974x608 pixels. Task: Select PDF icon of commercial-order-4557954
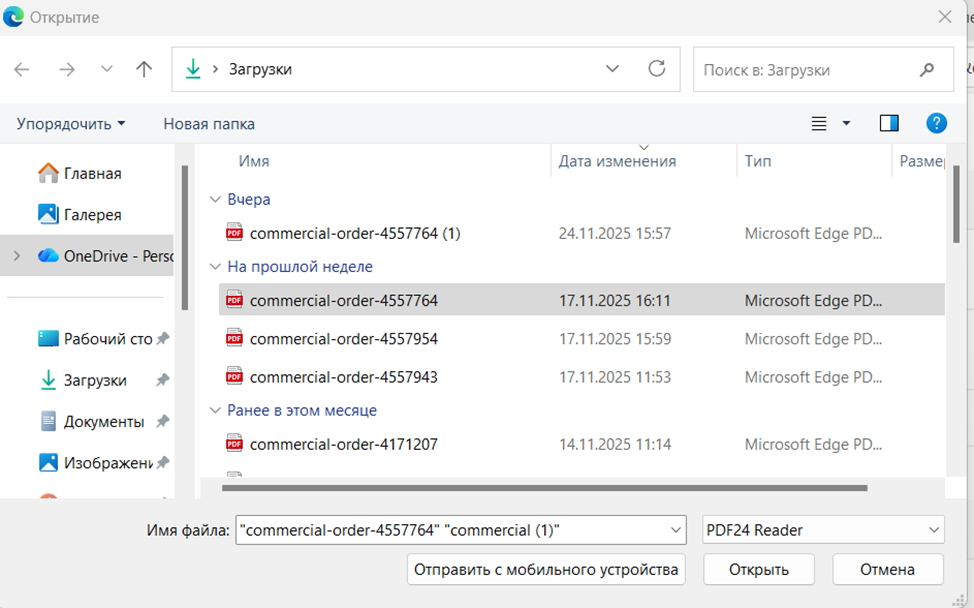coord(235,339)
